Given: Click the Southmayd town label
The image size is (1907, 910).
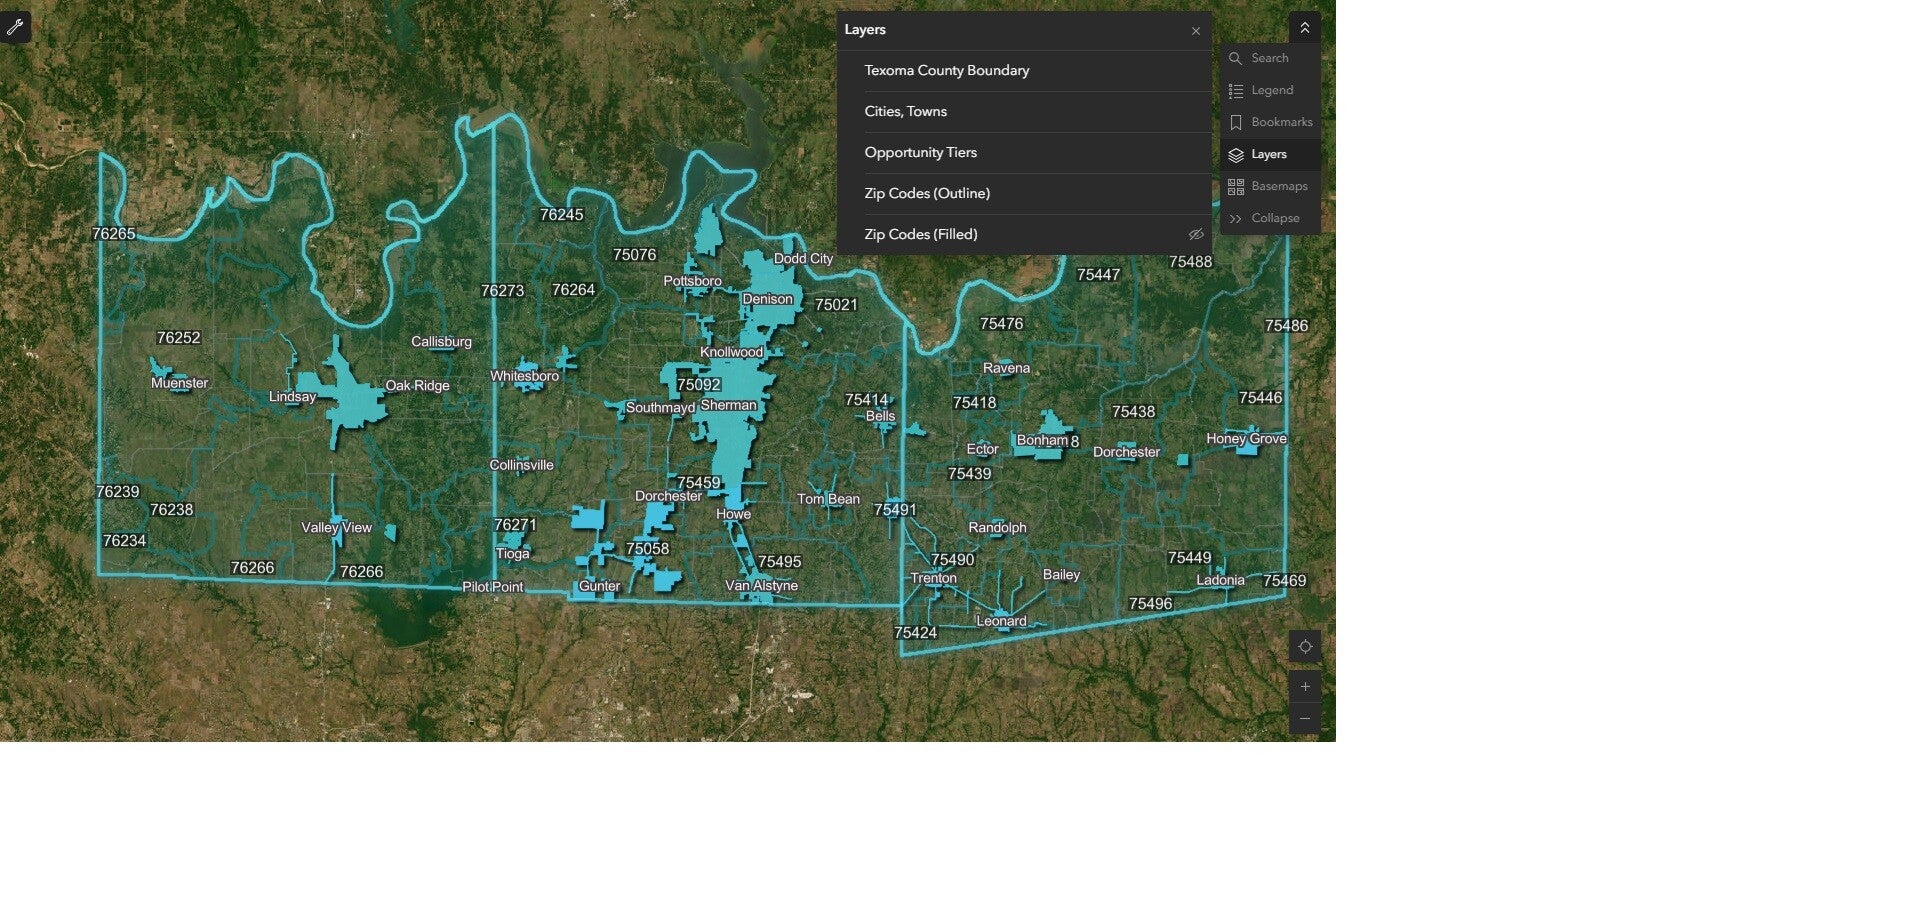Looking at the screenshot, I should tap(660, 408).
